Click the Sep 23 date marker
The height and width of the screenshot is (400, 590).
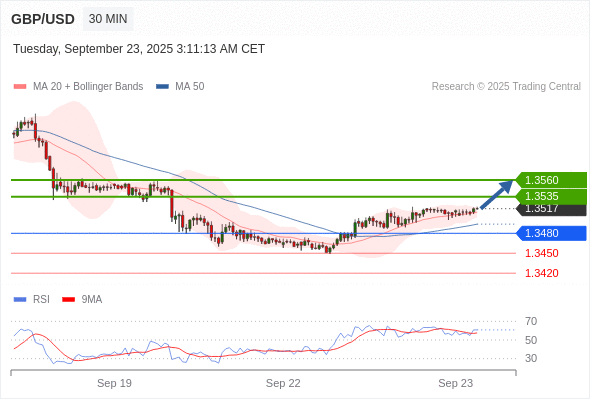click(455, 383)
